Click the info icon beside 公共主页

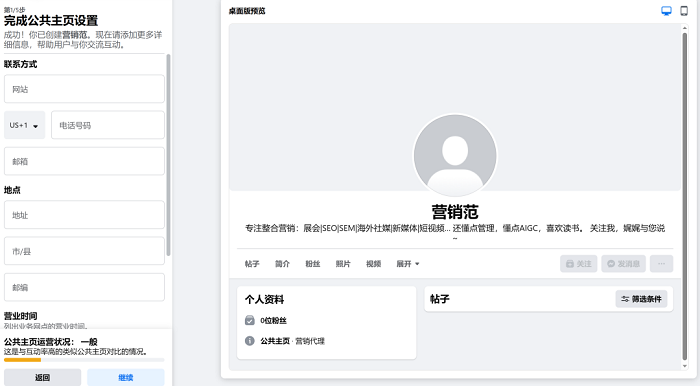tap(250, 341)
